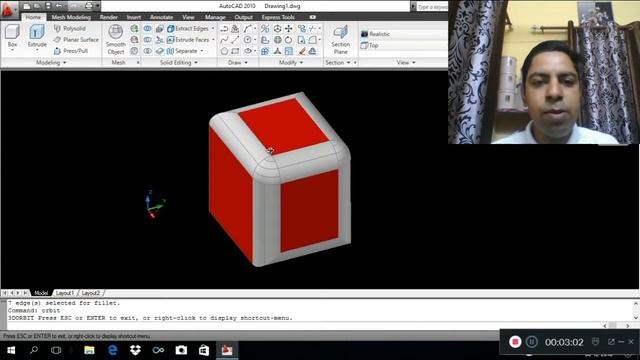640x360 pixels.
Task: Select the Arc draw tool
Action: point(247,29)
